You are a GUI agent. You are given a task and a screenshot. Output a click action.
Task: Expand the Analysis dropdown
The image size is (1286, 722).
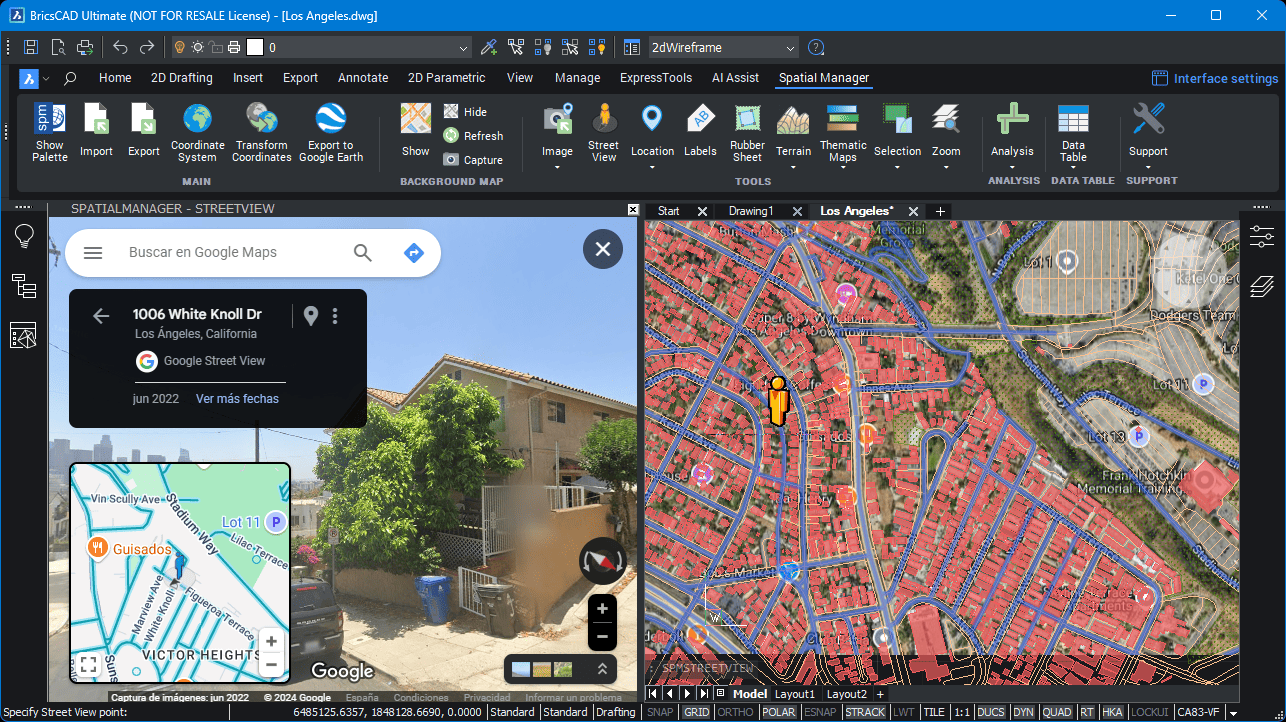(1012, 167)
